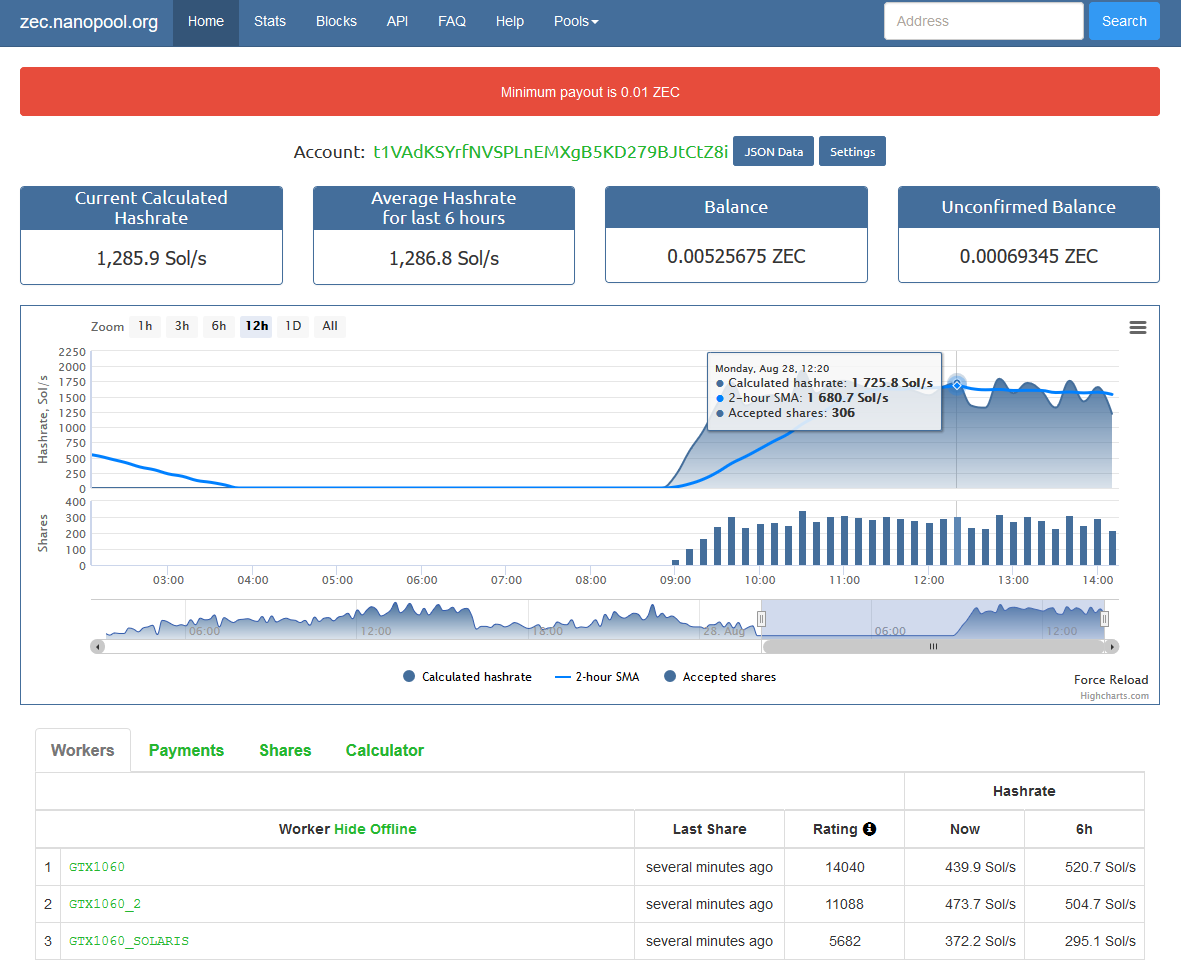
Task: Open worker GTX1060_SOLARIS details
Action: [x=129, y=941]
